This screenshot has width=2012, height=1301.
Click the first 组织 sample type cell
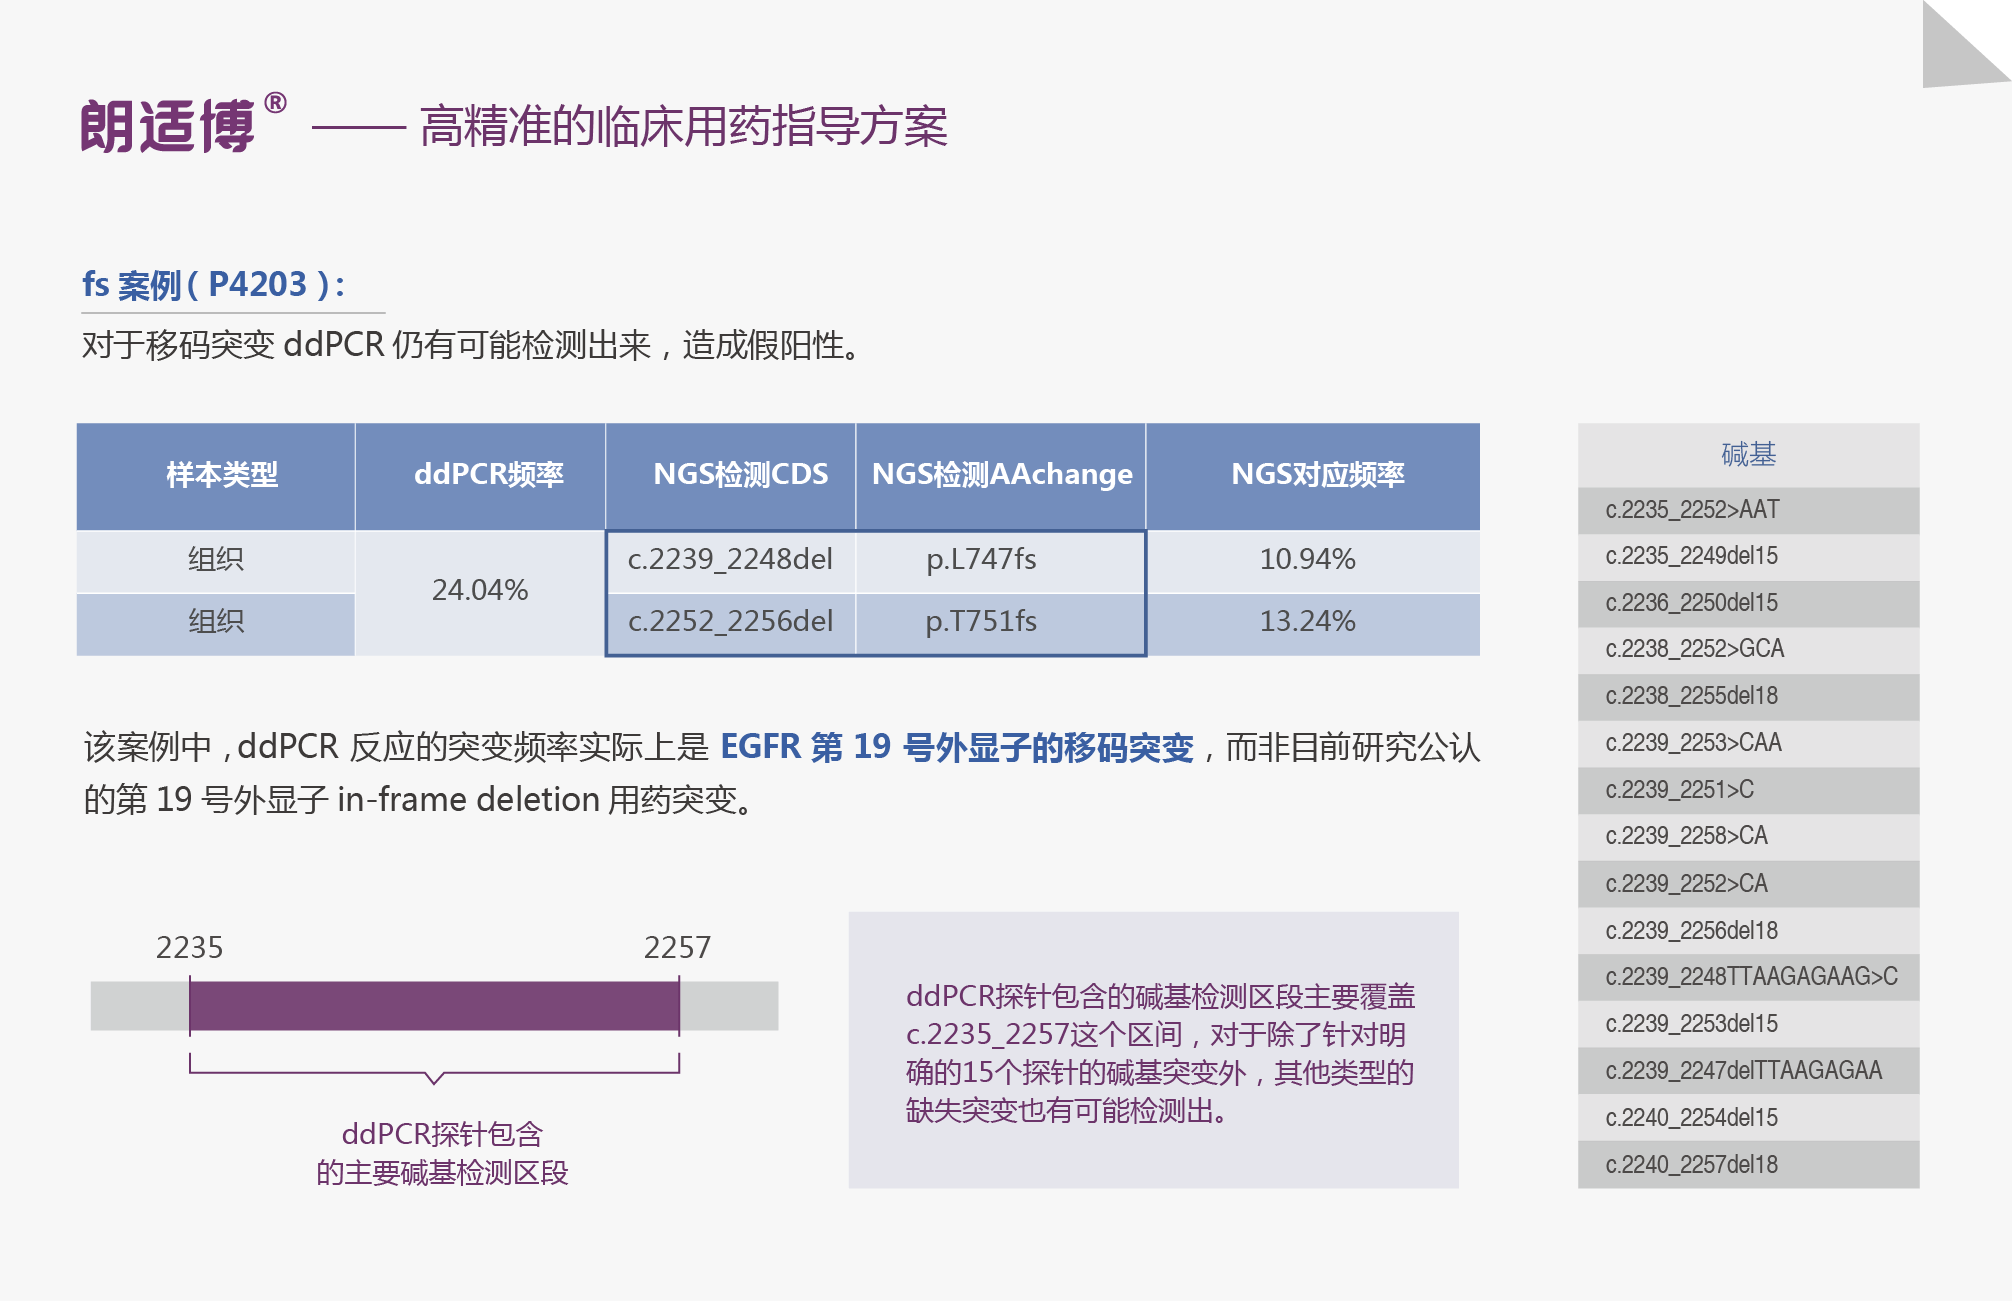click(x=216, y=560)
